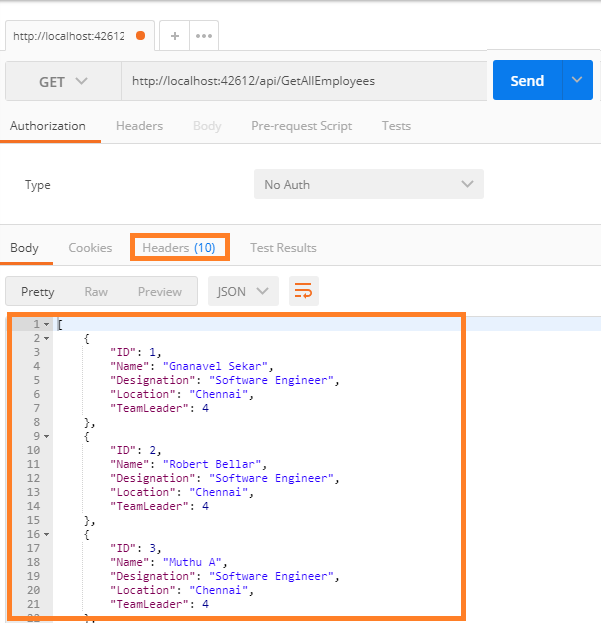View response Headers (10) tab

(x=179, y=247)
